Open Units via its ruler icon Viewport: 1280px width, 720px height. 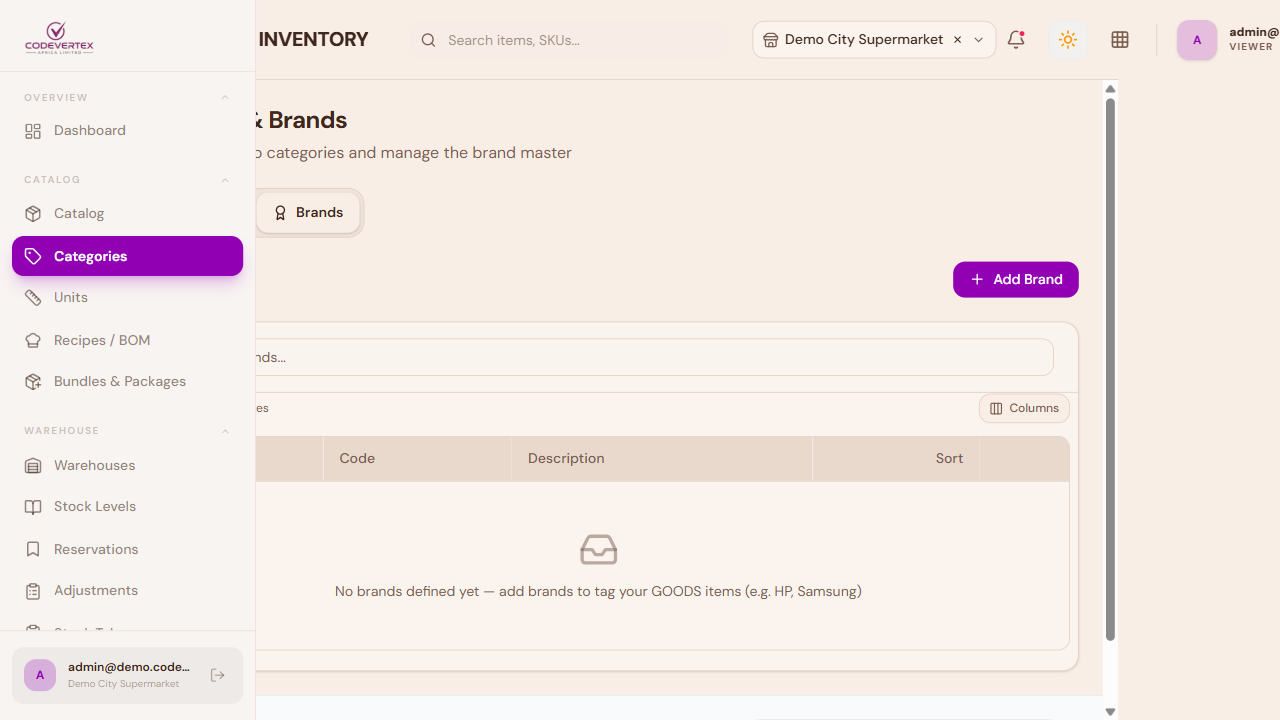coord(33,298)
